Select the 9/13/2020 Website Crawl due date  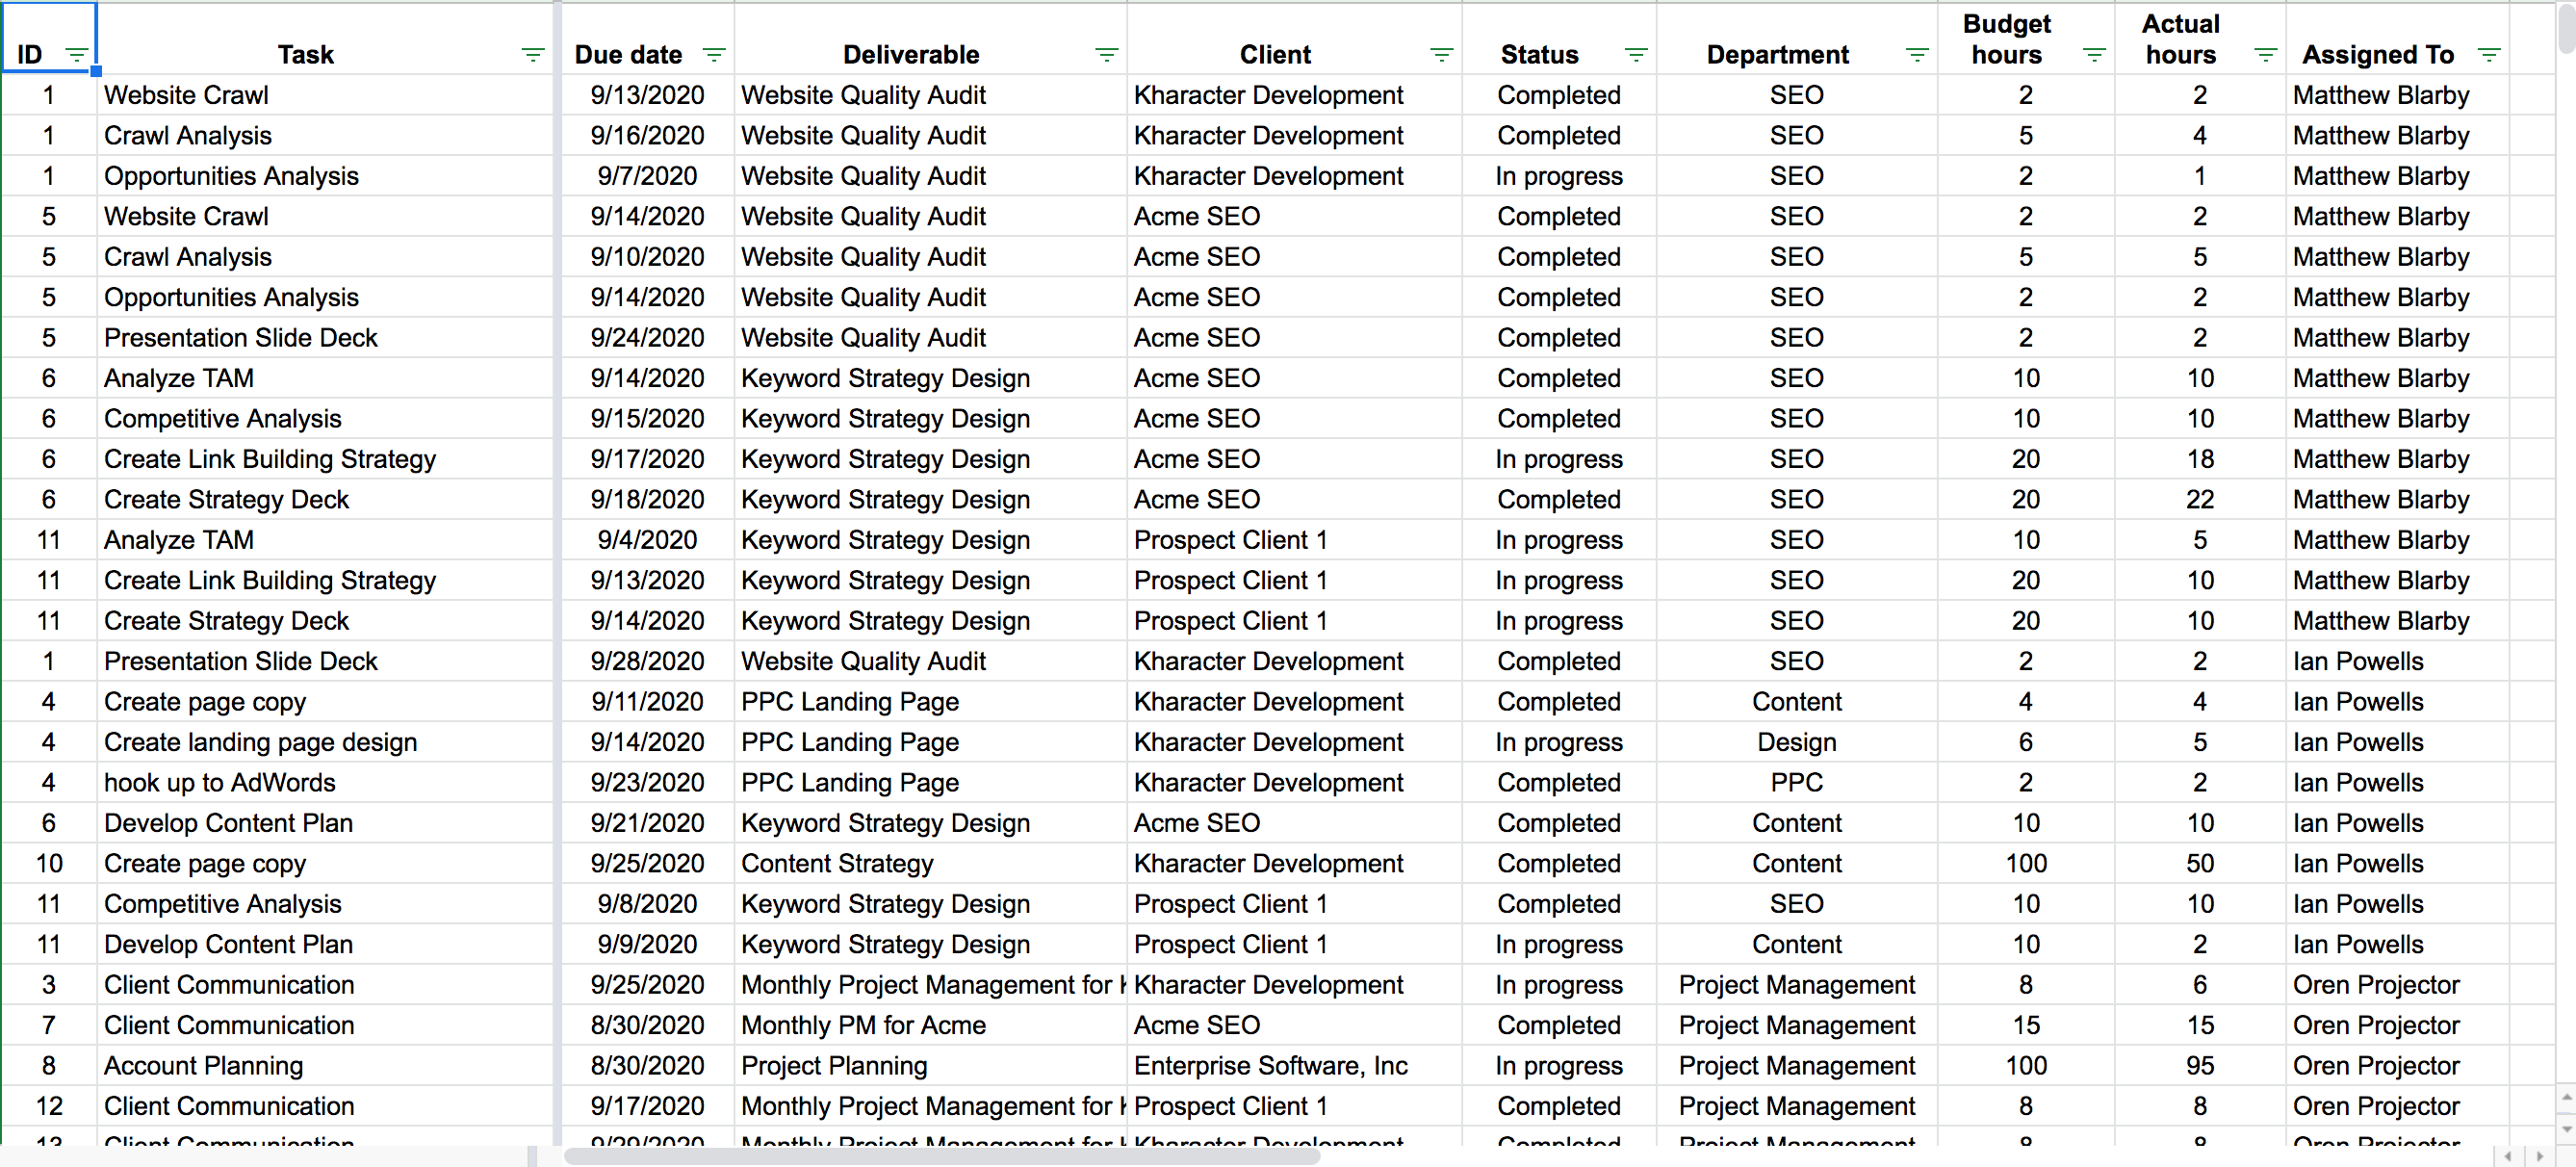coord(647,95)
